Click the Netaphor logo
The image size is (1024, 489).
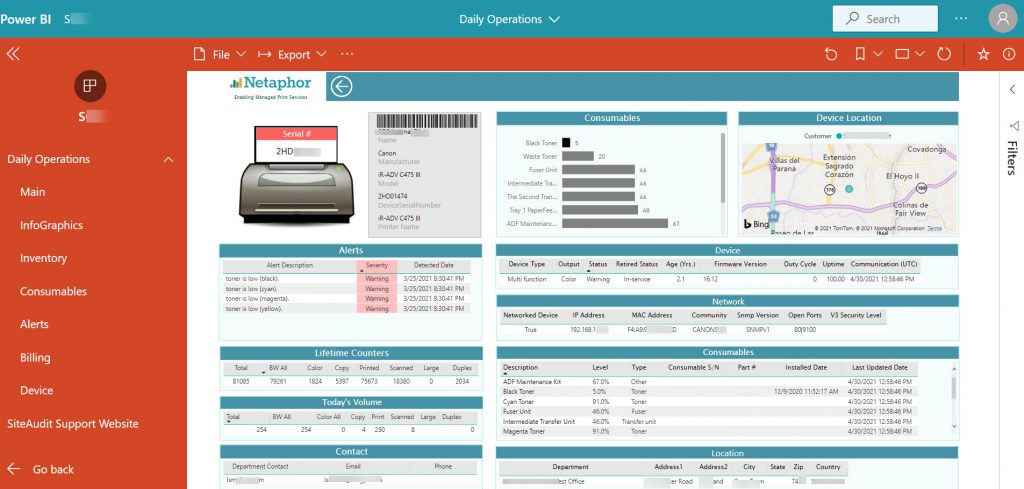[x=270, y=87]
